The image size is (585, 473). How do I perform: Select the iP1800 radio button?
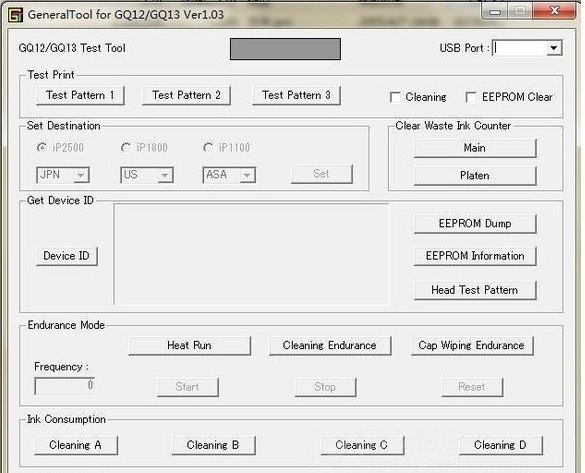pos(126,148)
